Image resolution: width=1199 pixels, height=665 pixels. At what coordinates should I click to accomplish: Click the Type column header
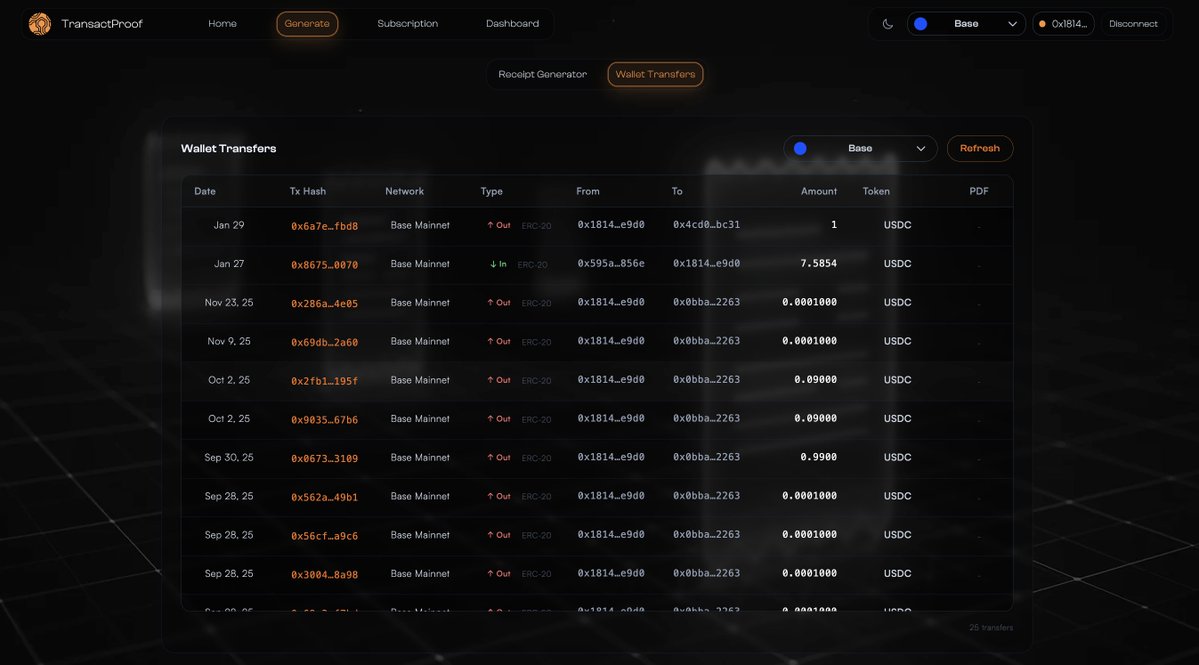coord(492,191)
